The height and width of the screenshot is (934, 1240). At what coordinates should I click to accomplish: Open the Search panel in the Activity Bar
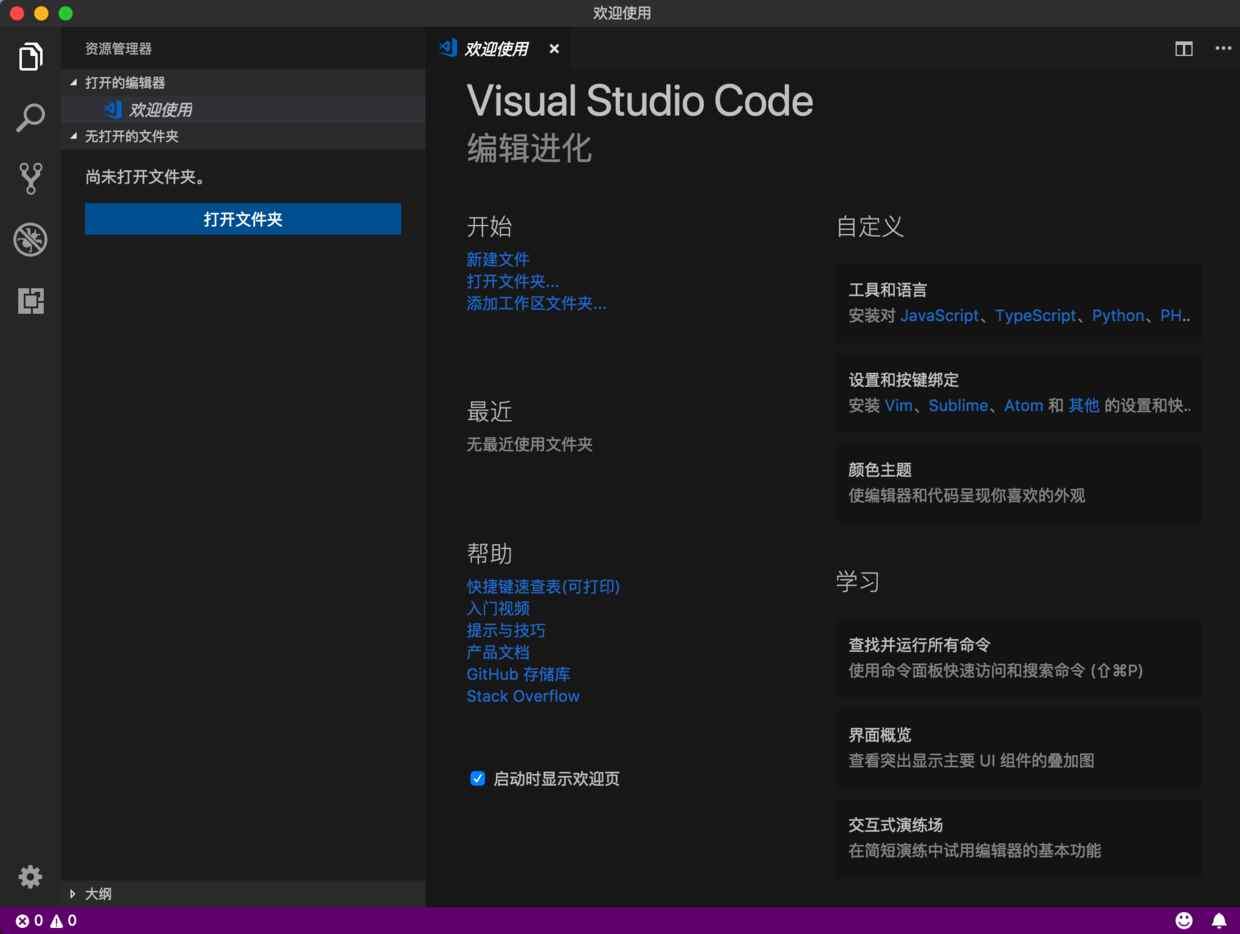(x=30, y=117)
